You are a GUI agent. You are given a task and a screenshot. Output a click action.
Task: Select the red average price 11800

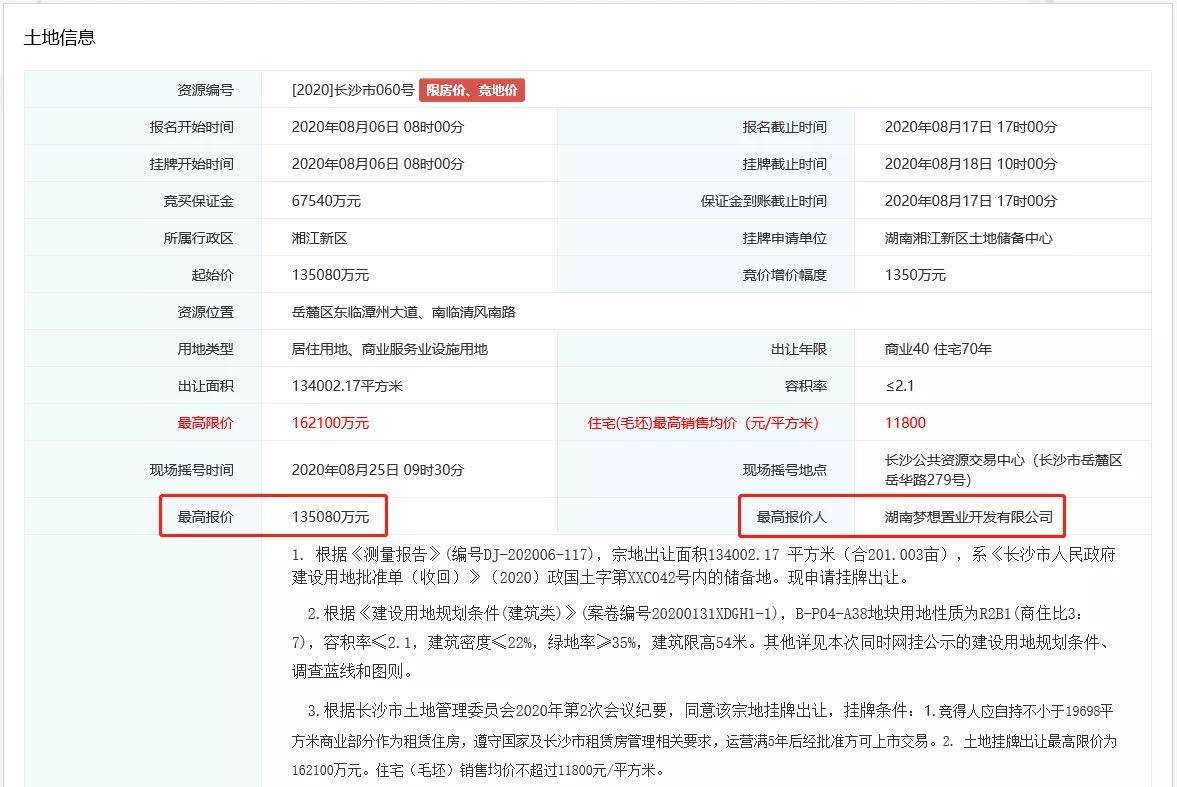point(905,423)
